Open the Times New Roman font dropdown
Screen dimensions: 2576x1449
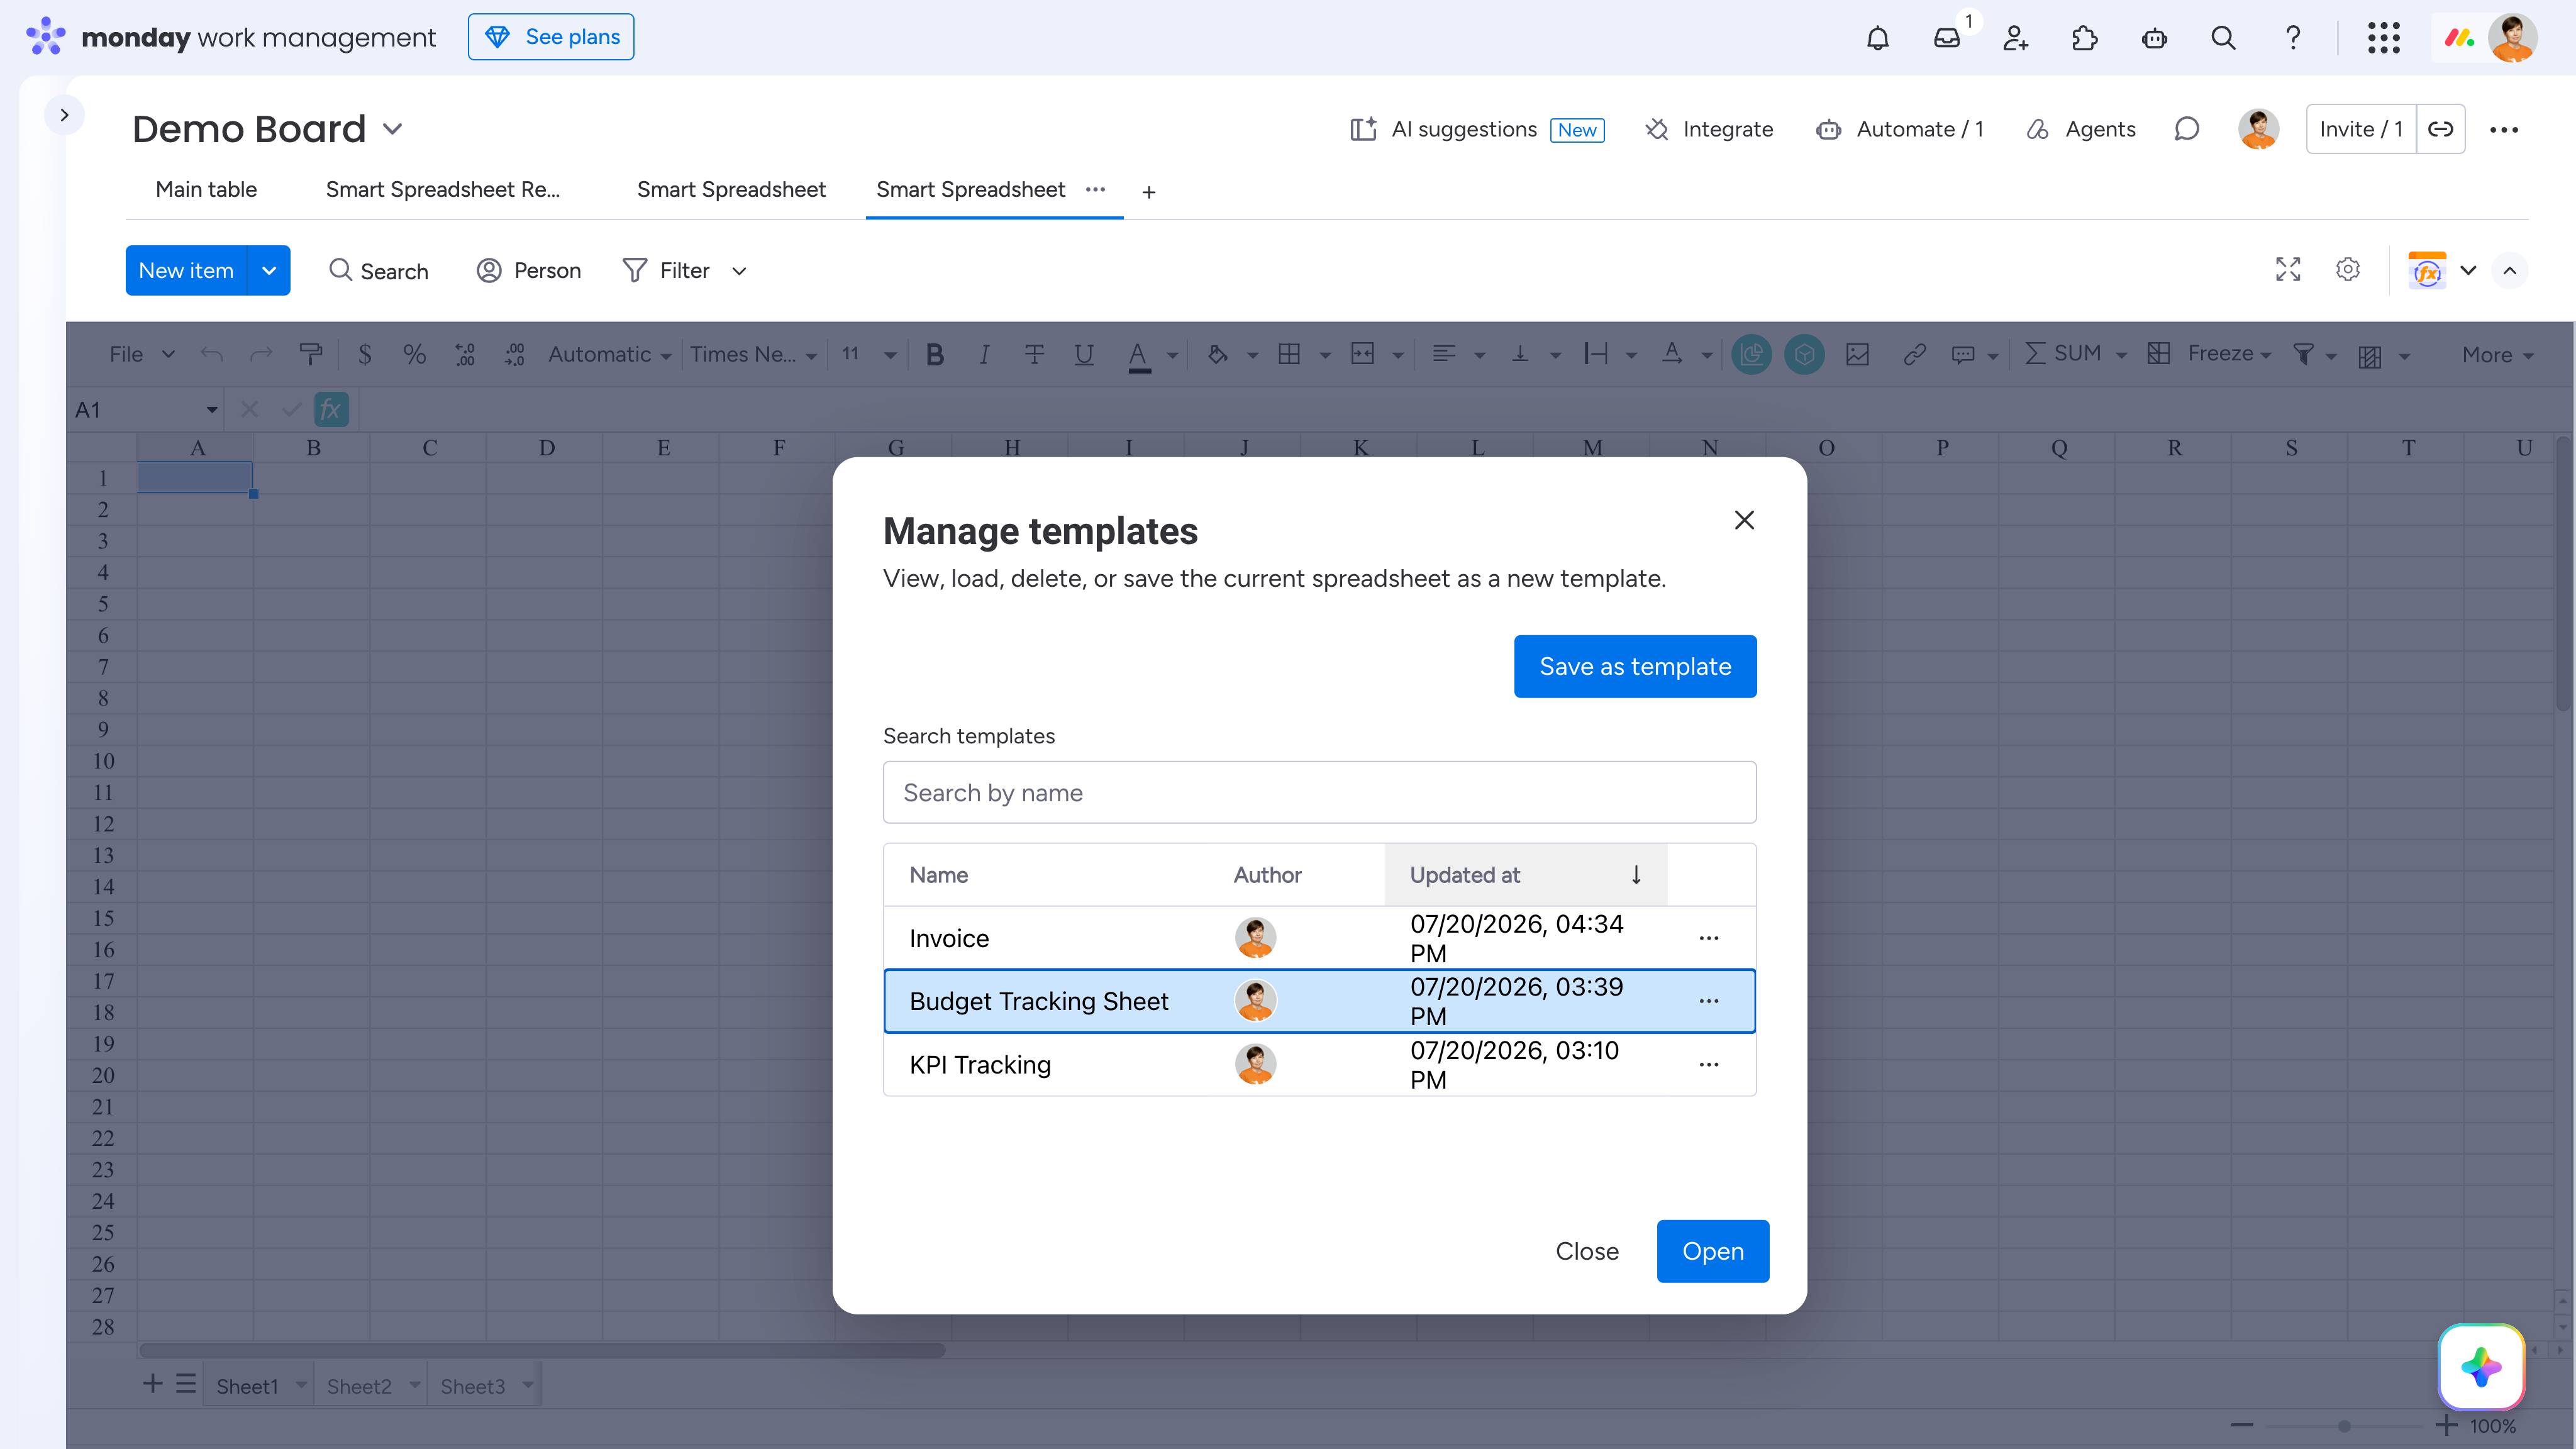753,354
